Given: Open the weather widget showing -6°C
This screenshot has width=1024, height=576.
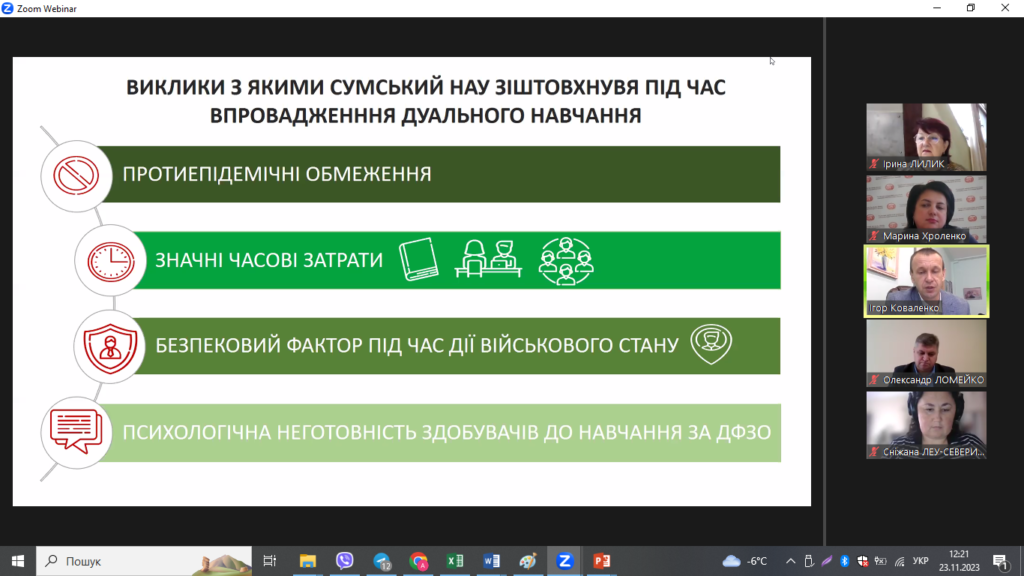Looking at the screenshot, I should click(x=745, y=561).
